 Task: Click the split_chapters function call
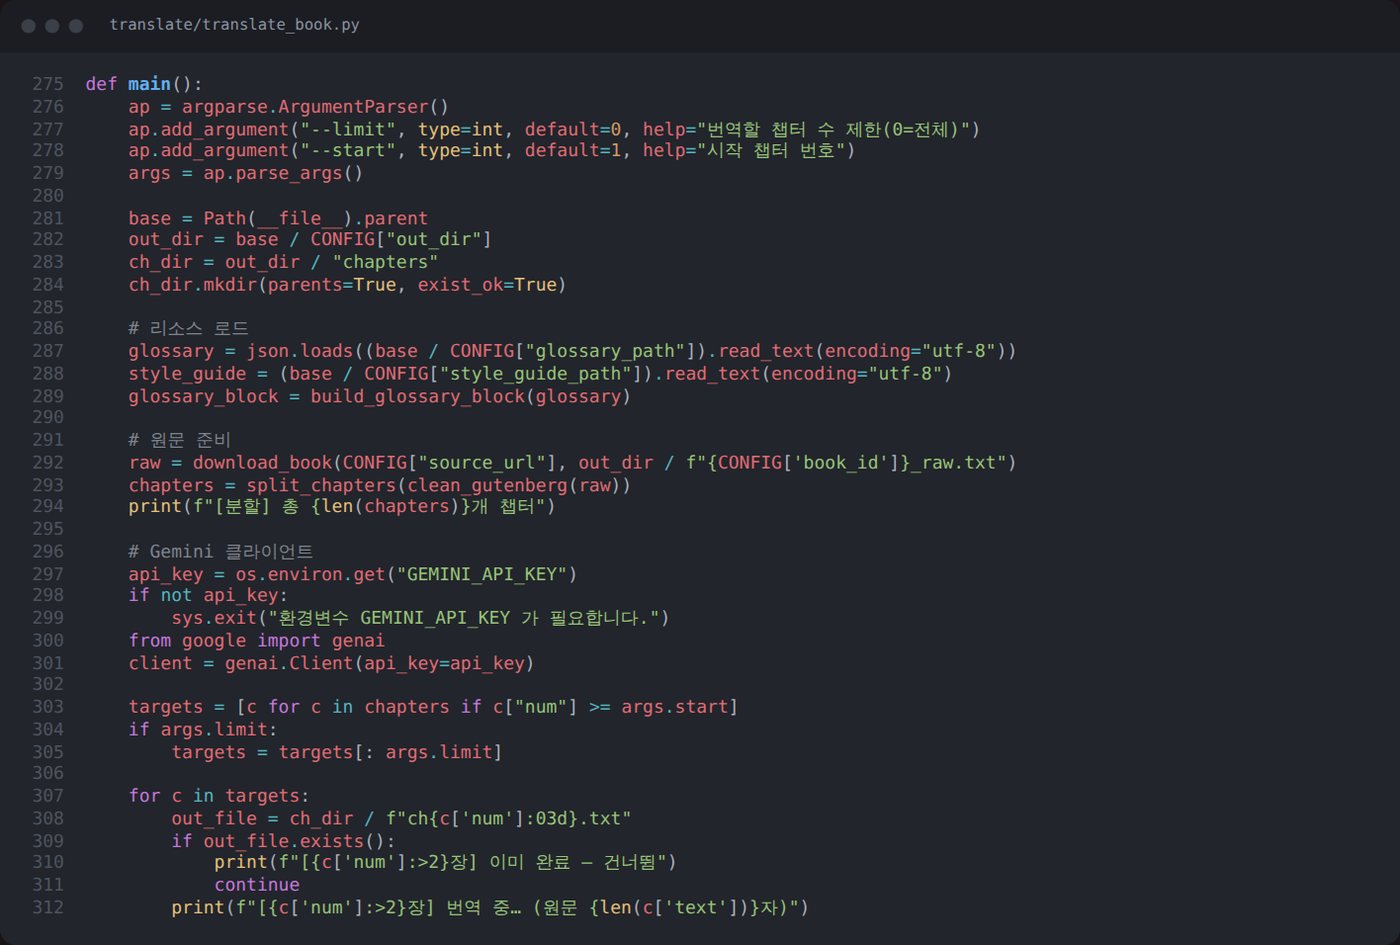pos(321,485)
